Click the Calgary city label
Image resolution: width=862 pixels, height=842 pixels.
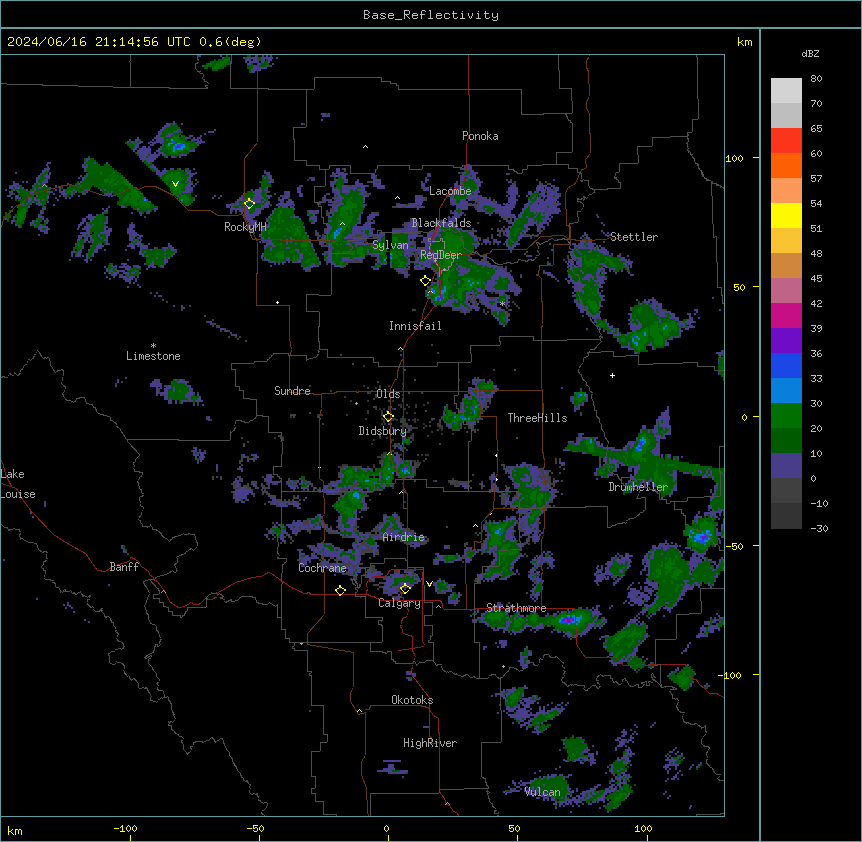coord(399,603)
